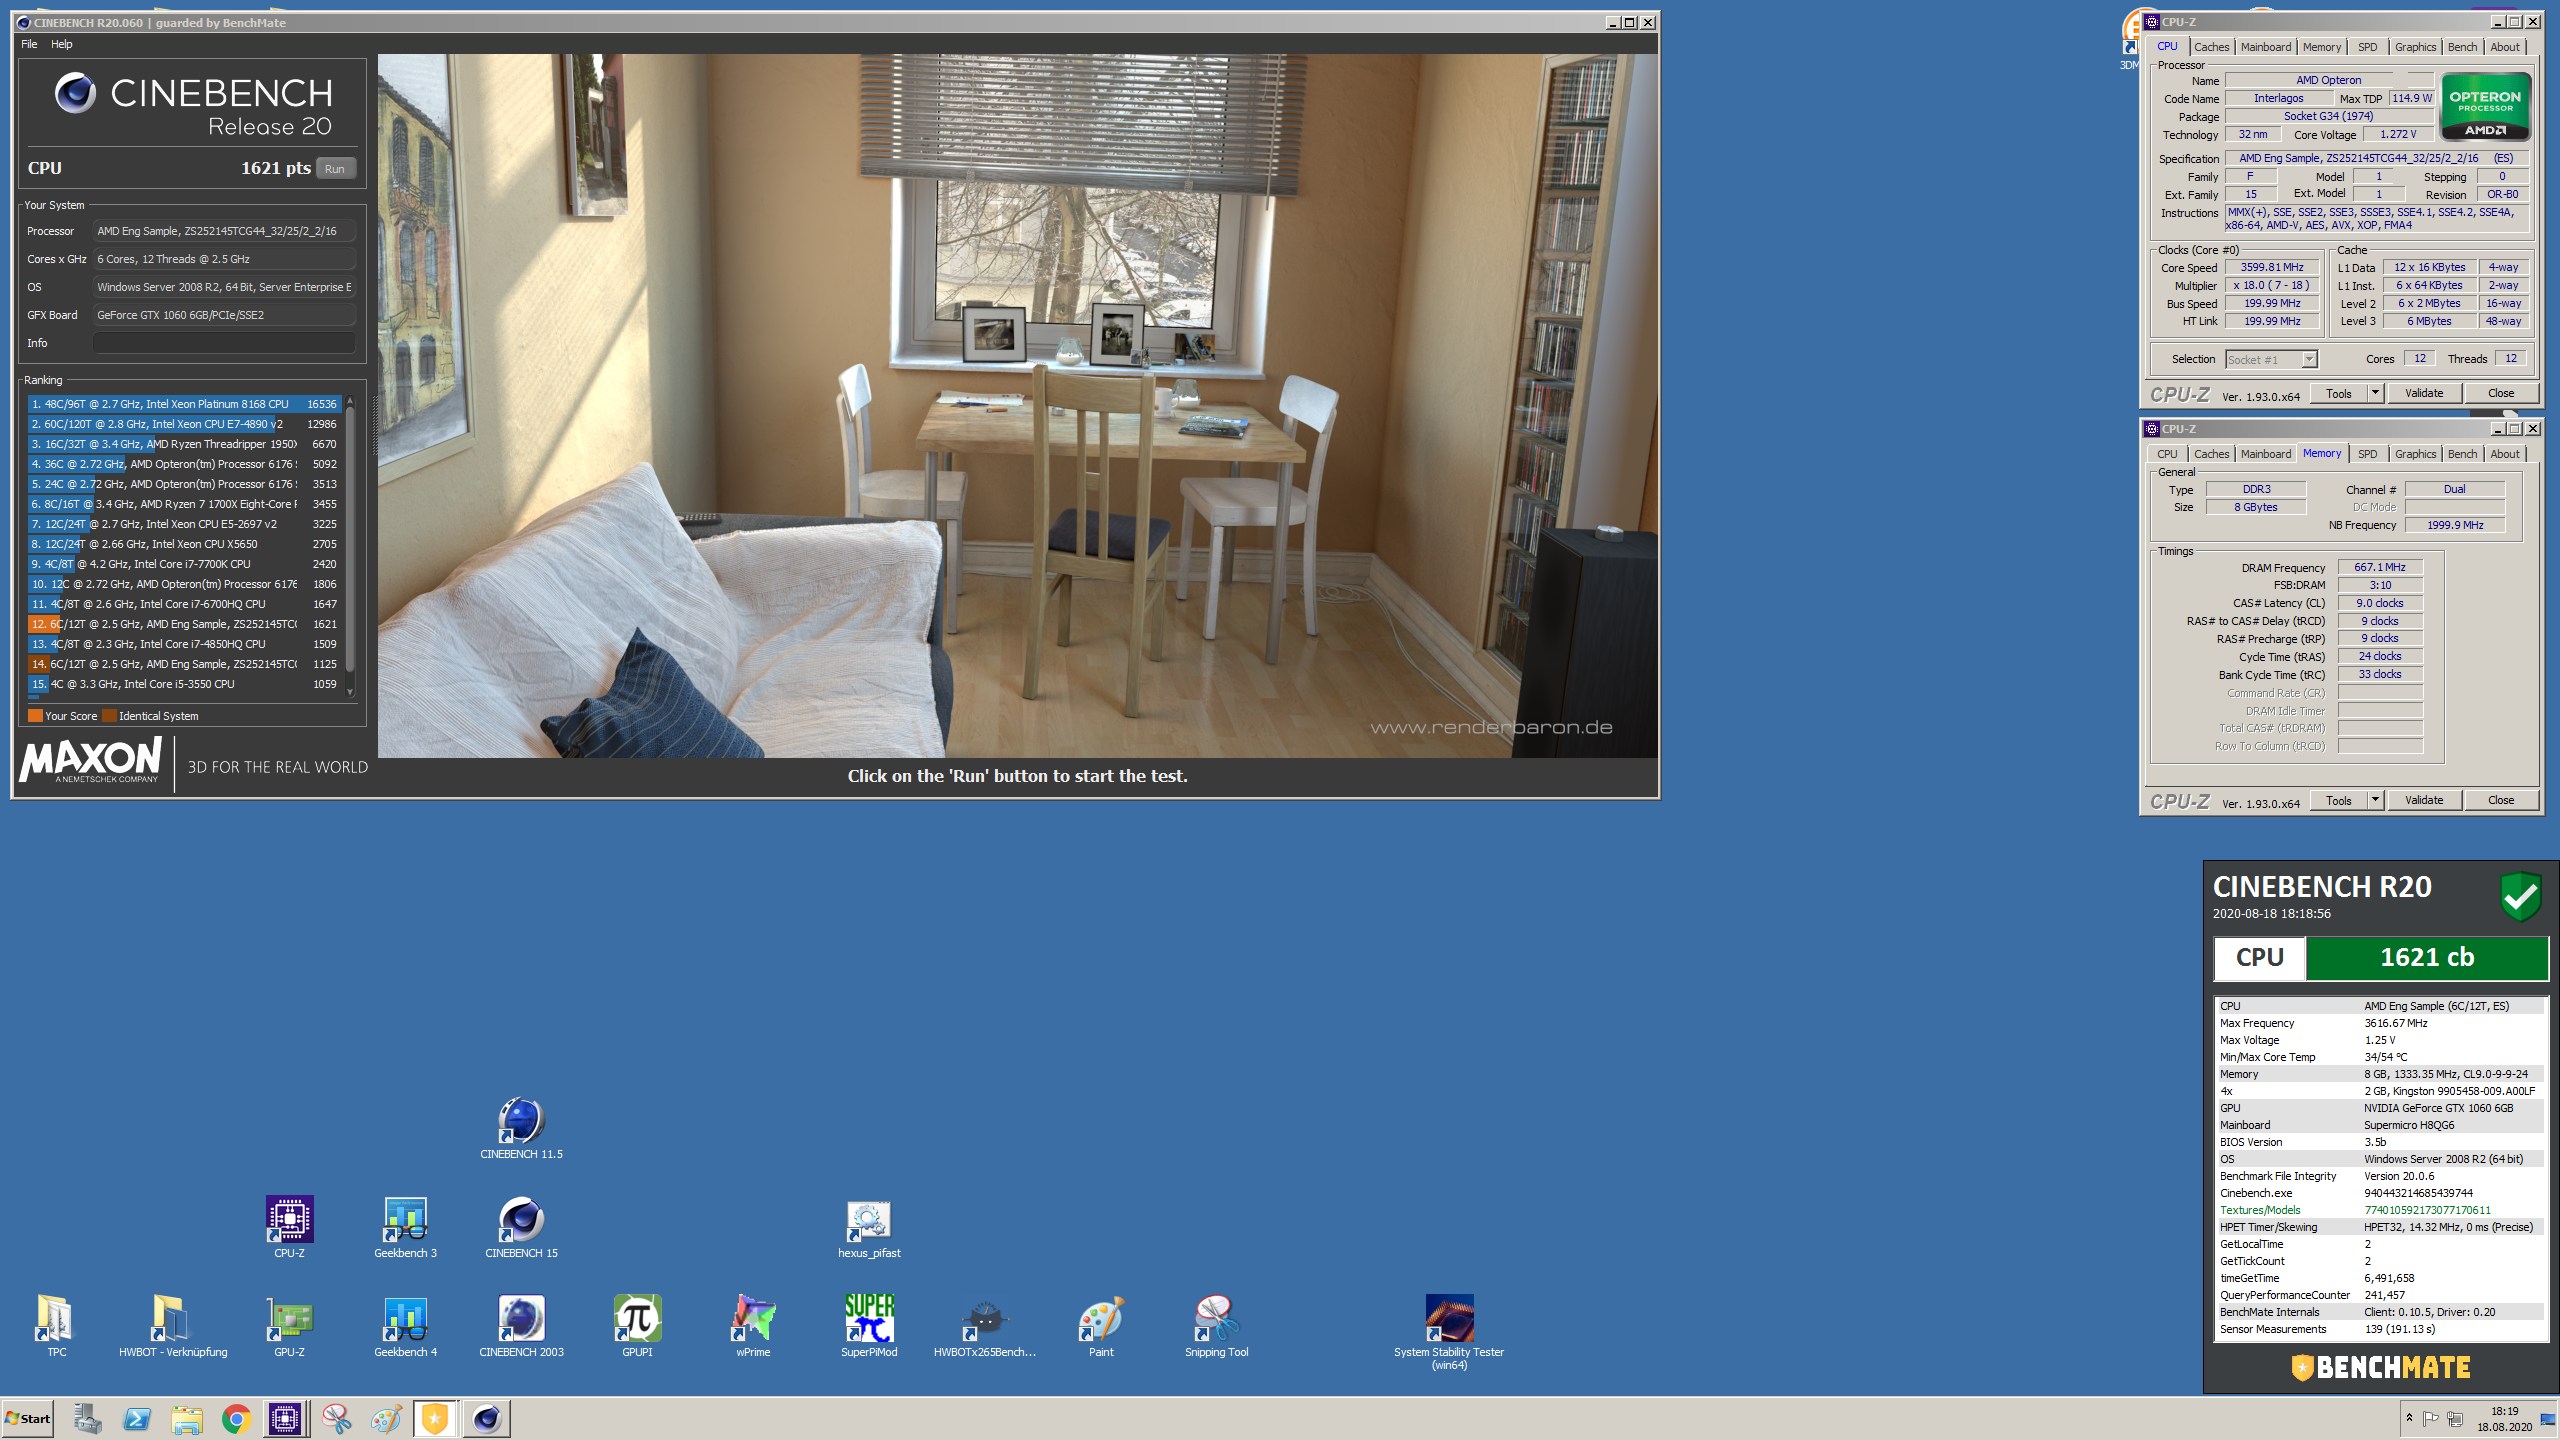Click the CPU-Z chip taskbar button

click(x=285, y=1419)
